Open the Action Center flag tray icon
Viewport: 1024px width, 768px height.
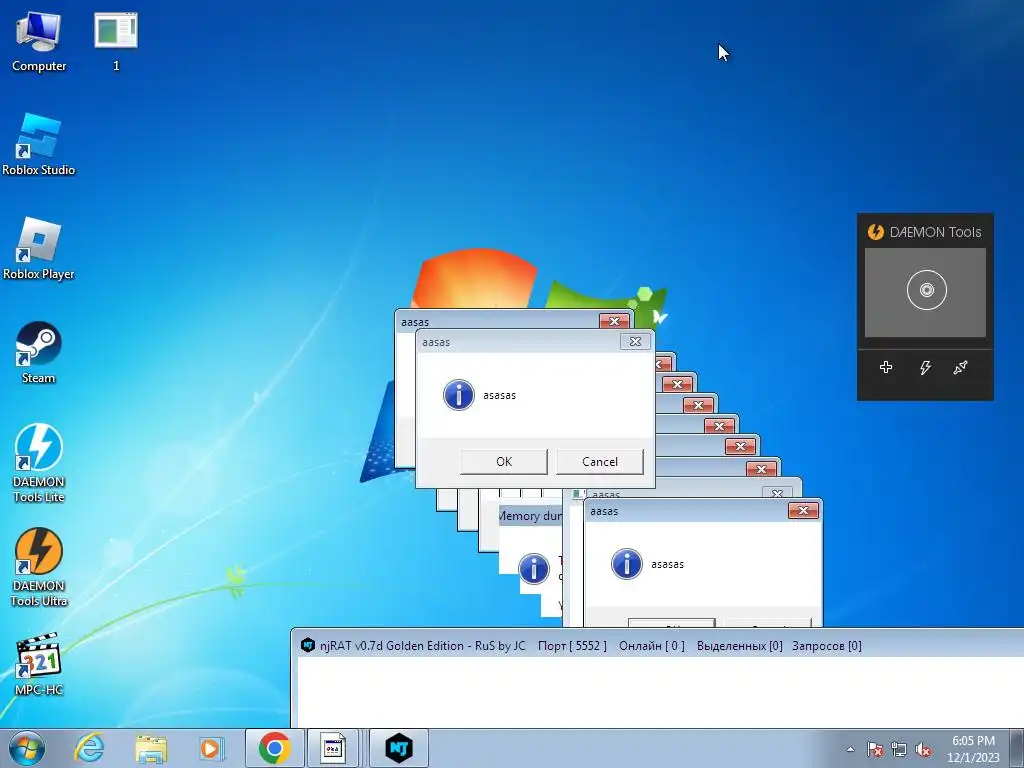875,749
